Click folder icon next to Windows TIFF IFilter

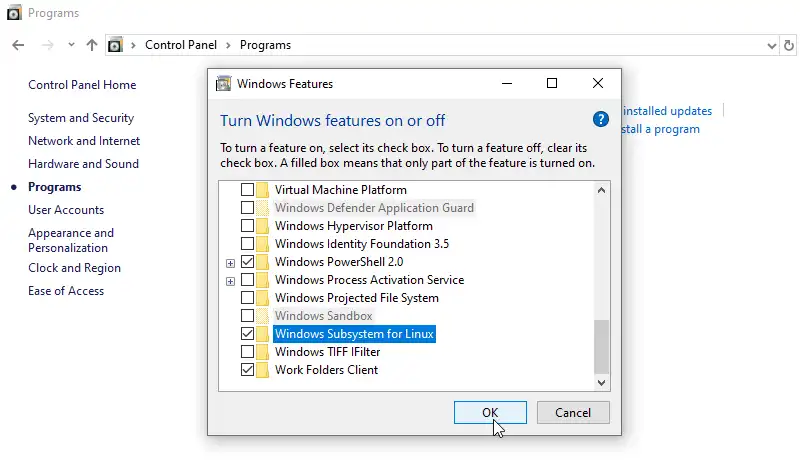pyautogui.click(x=262, y=352)
